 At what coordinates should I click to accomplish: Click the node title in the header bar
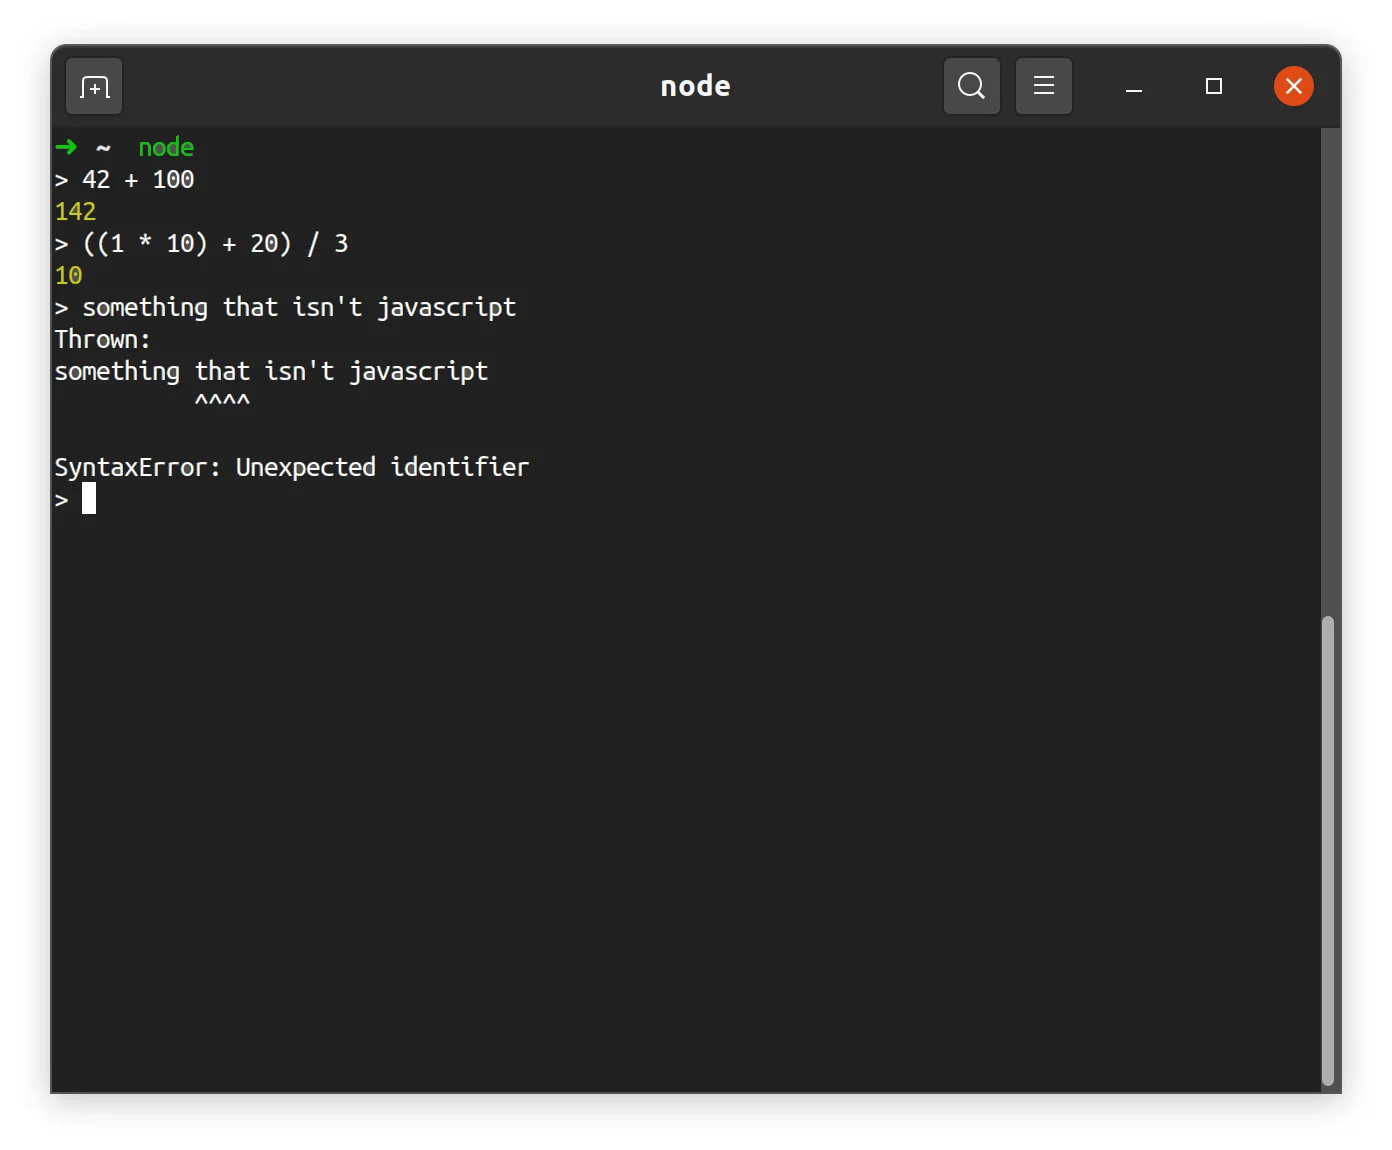pos(695,86)
